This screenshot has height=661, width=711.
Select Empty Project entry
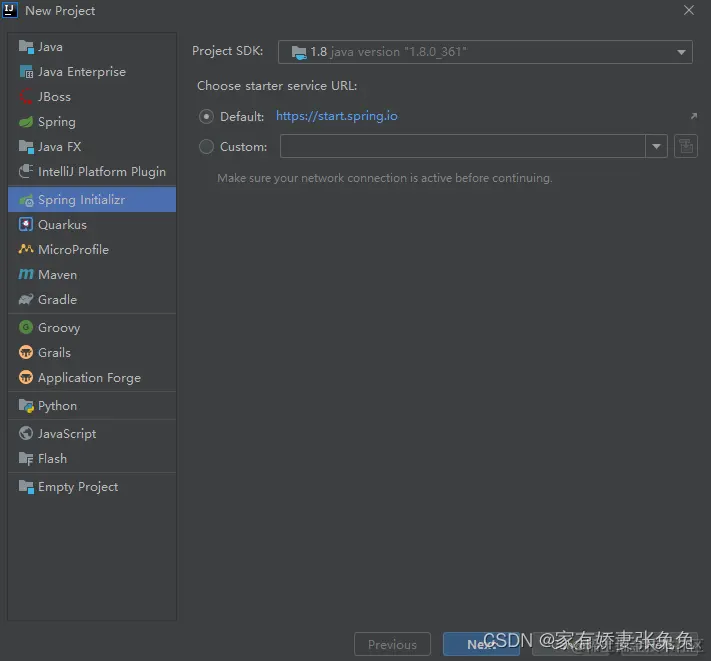pyautogui.click(x=92, y=487)
